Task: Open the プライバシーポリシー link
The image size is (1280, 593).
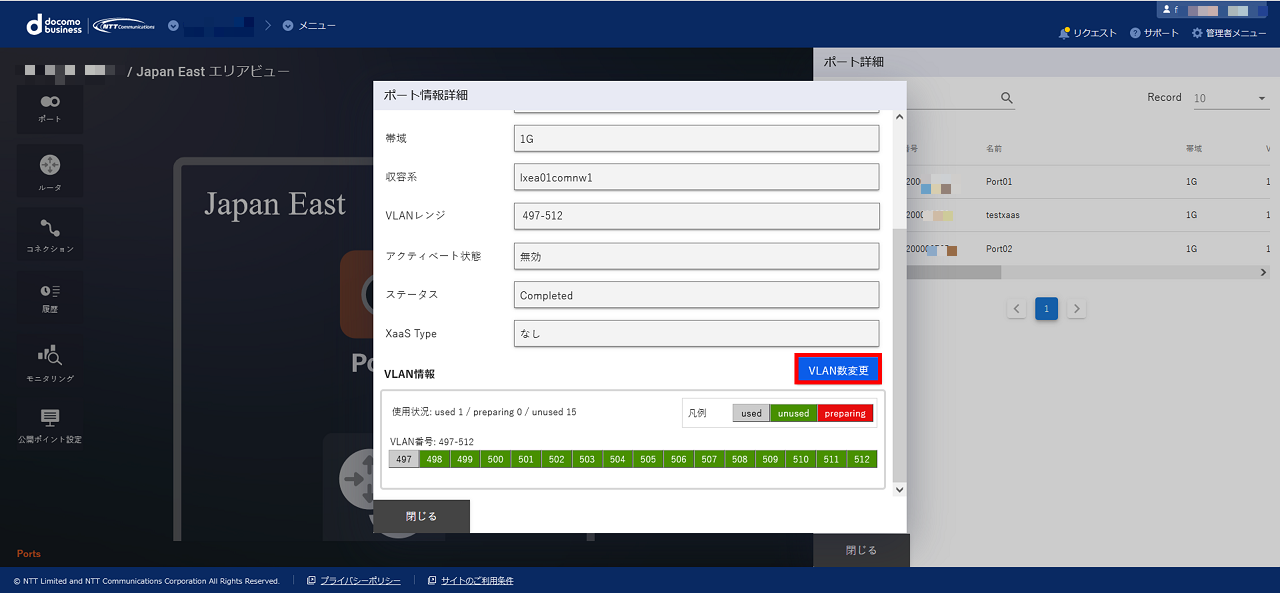Action: click(359, 581)
